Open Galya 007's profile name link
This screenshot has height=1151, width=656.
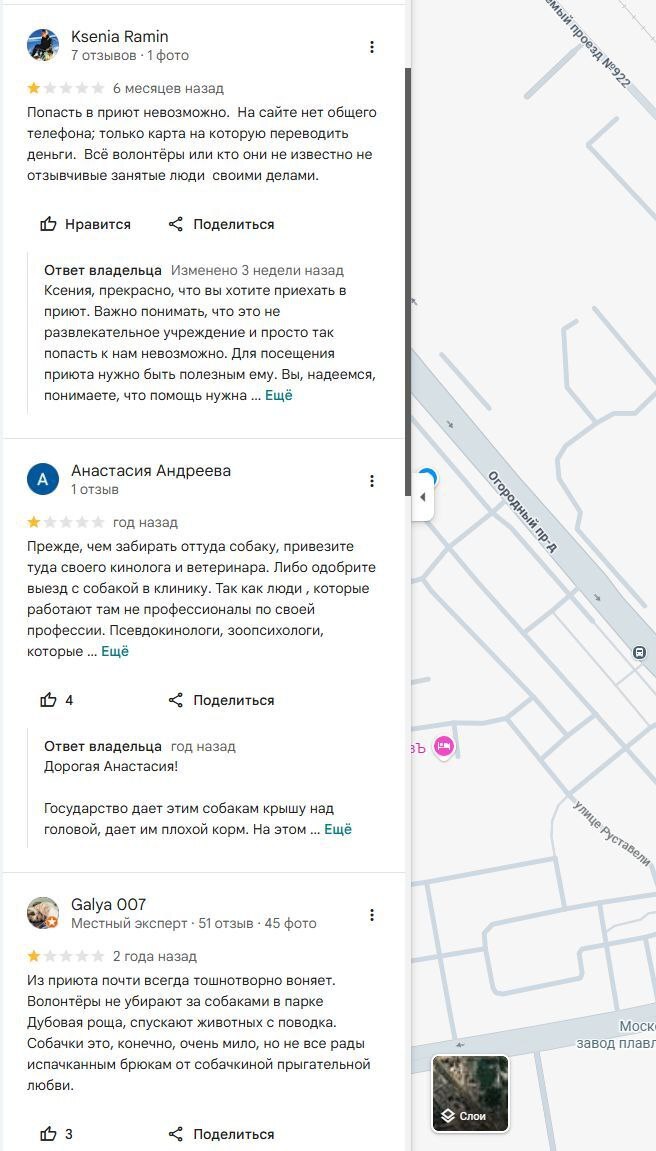click(x=108, y=904)
